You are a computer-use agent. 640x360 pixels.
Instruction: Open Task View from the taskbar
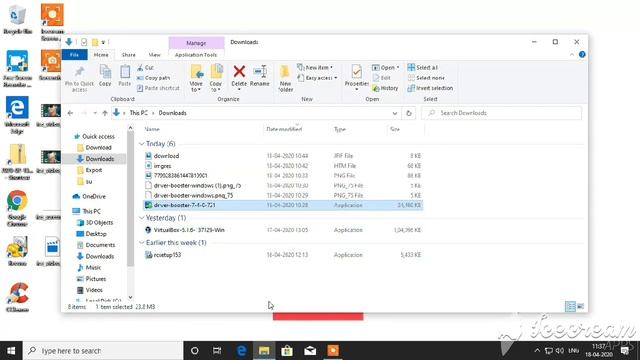coord(217,351)
